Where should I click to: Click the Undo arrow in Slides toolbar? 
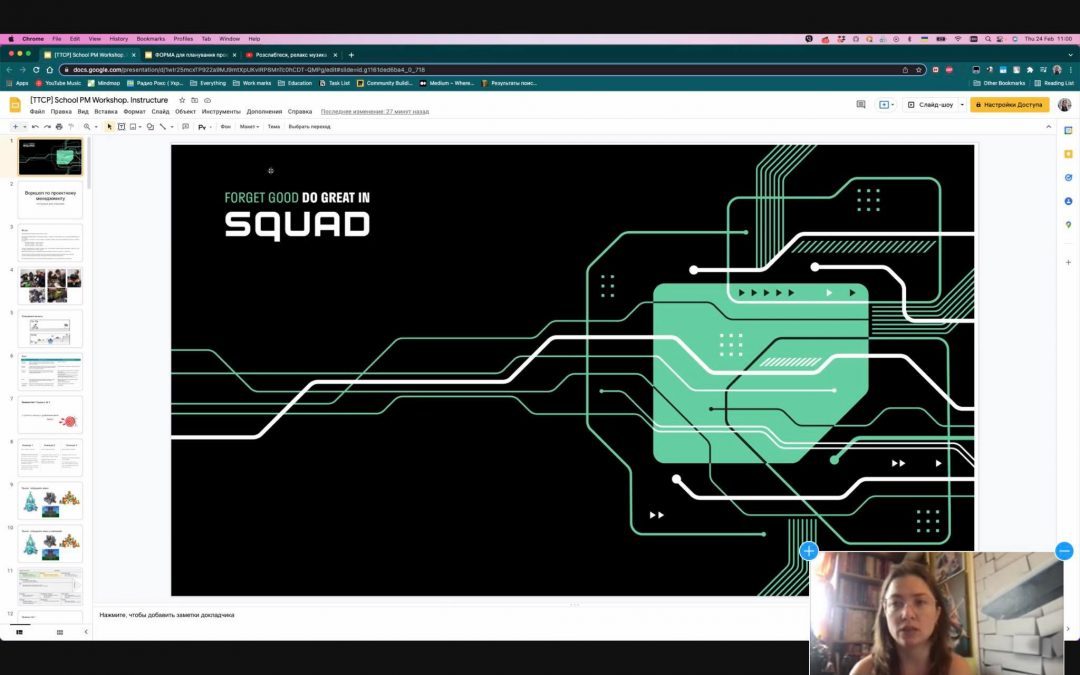(x=35, y=127)
